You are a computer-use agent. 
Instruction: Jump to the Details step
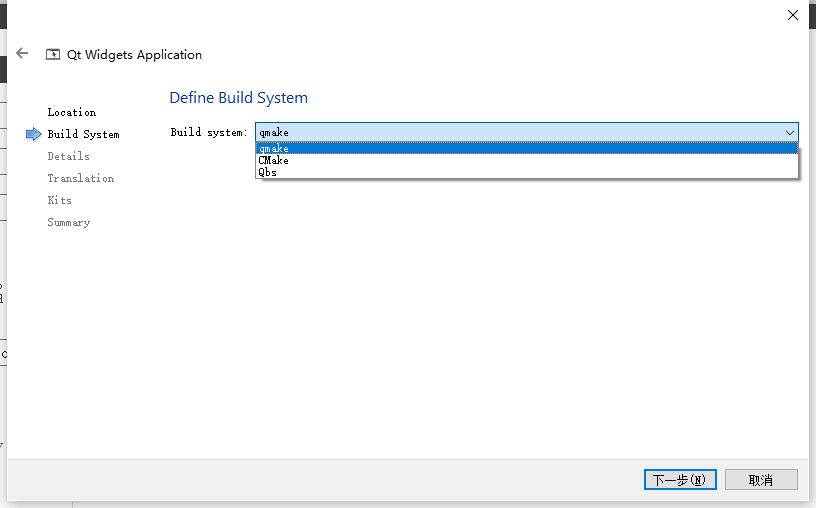69,156
